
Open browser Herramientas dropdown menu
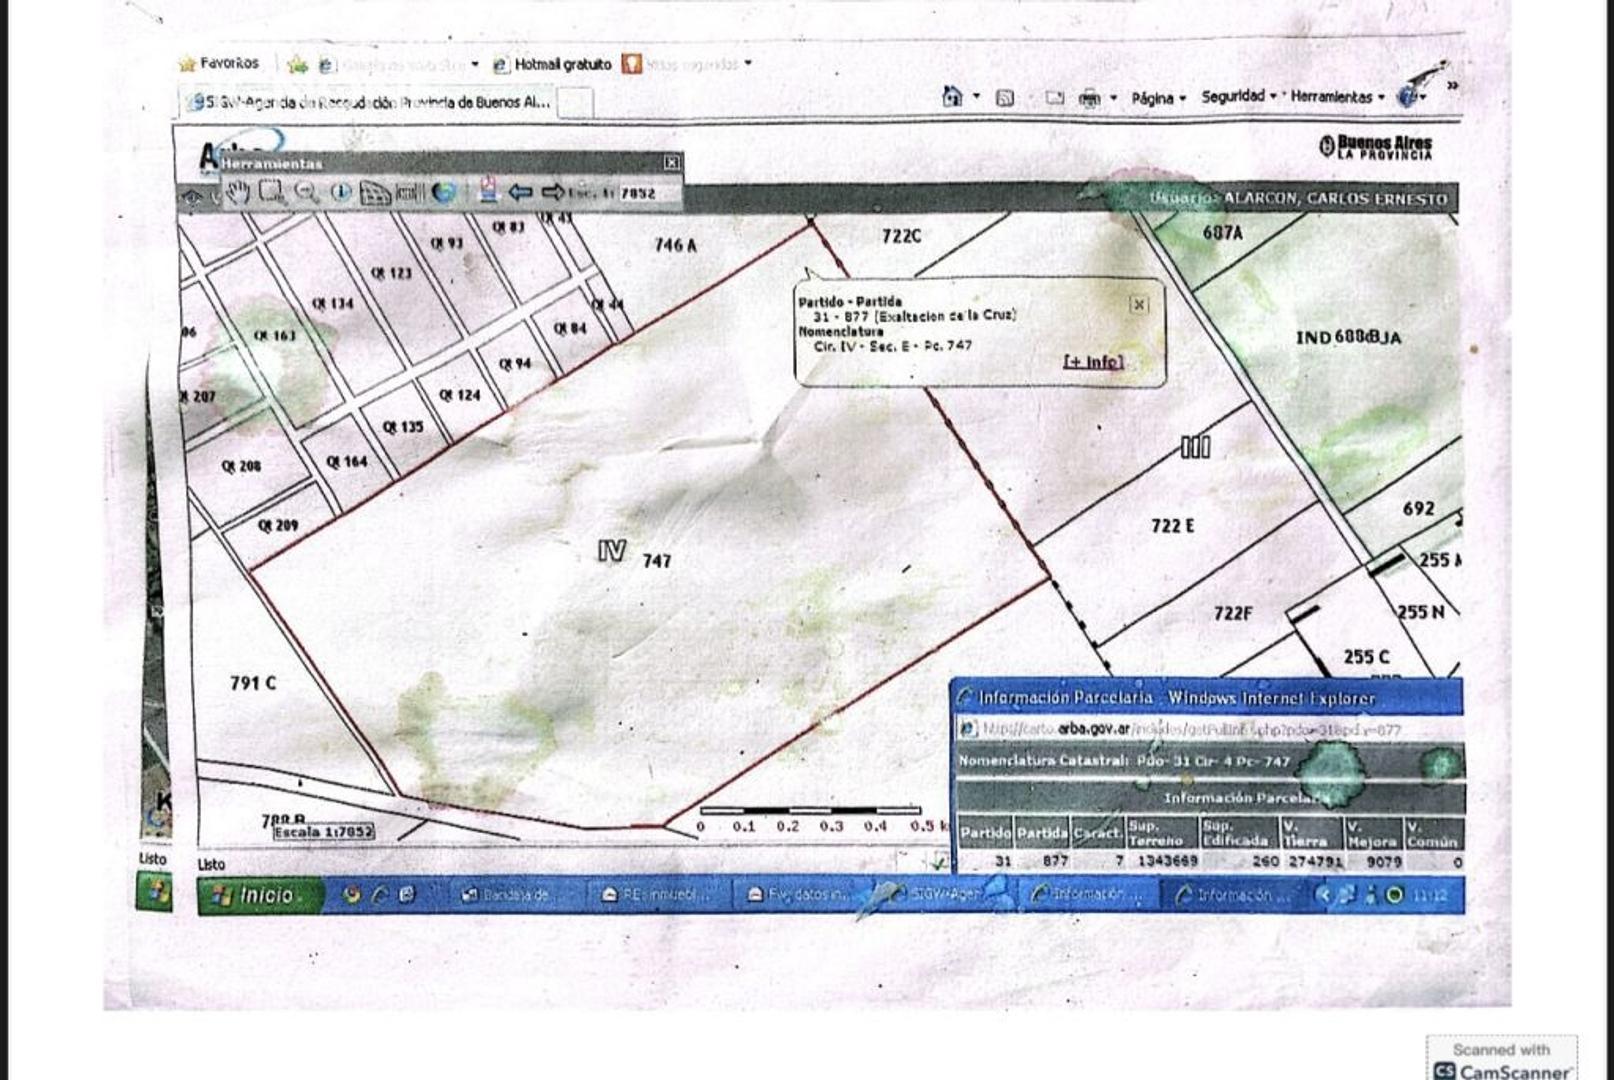(x=1336, y=97)
